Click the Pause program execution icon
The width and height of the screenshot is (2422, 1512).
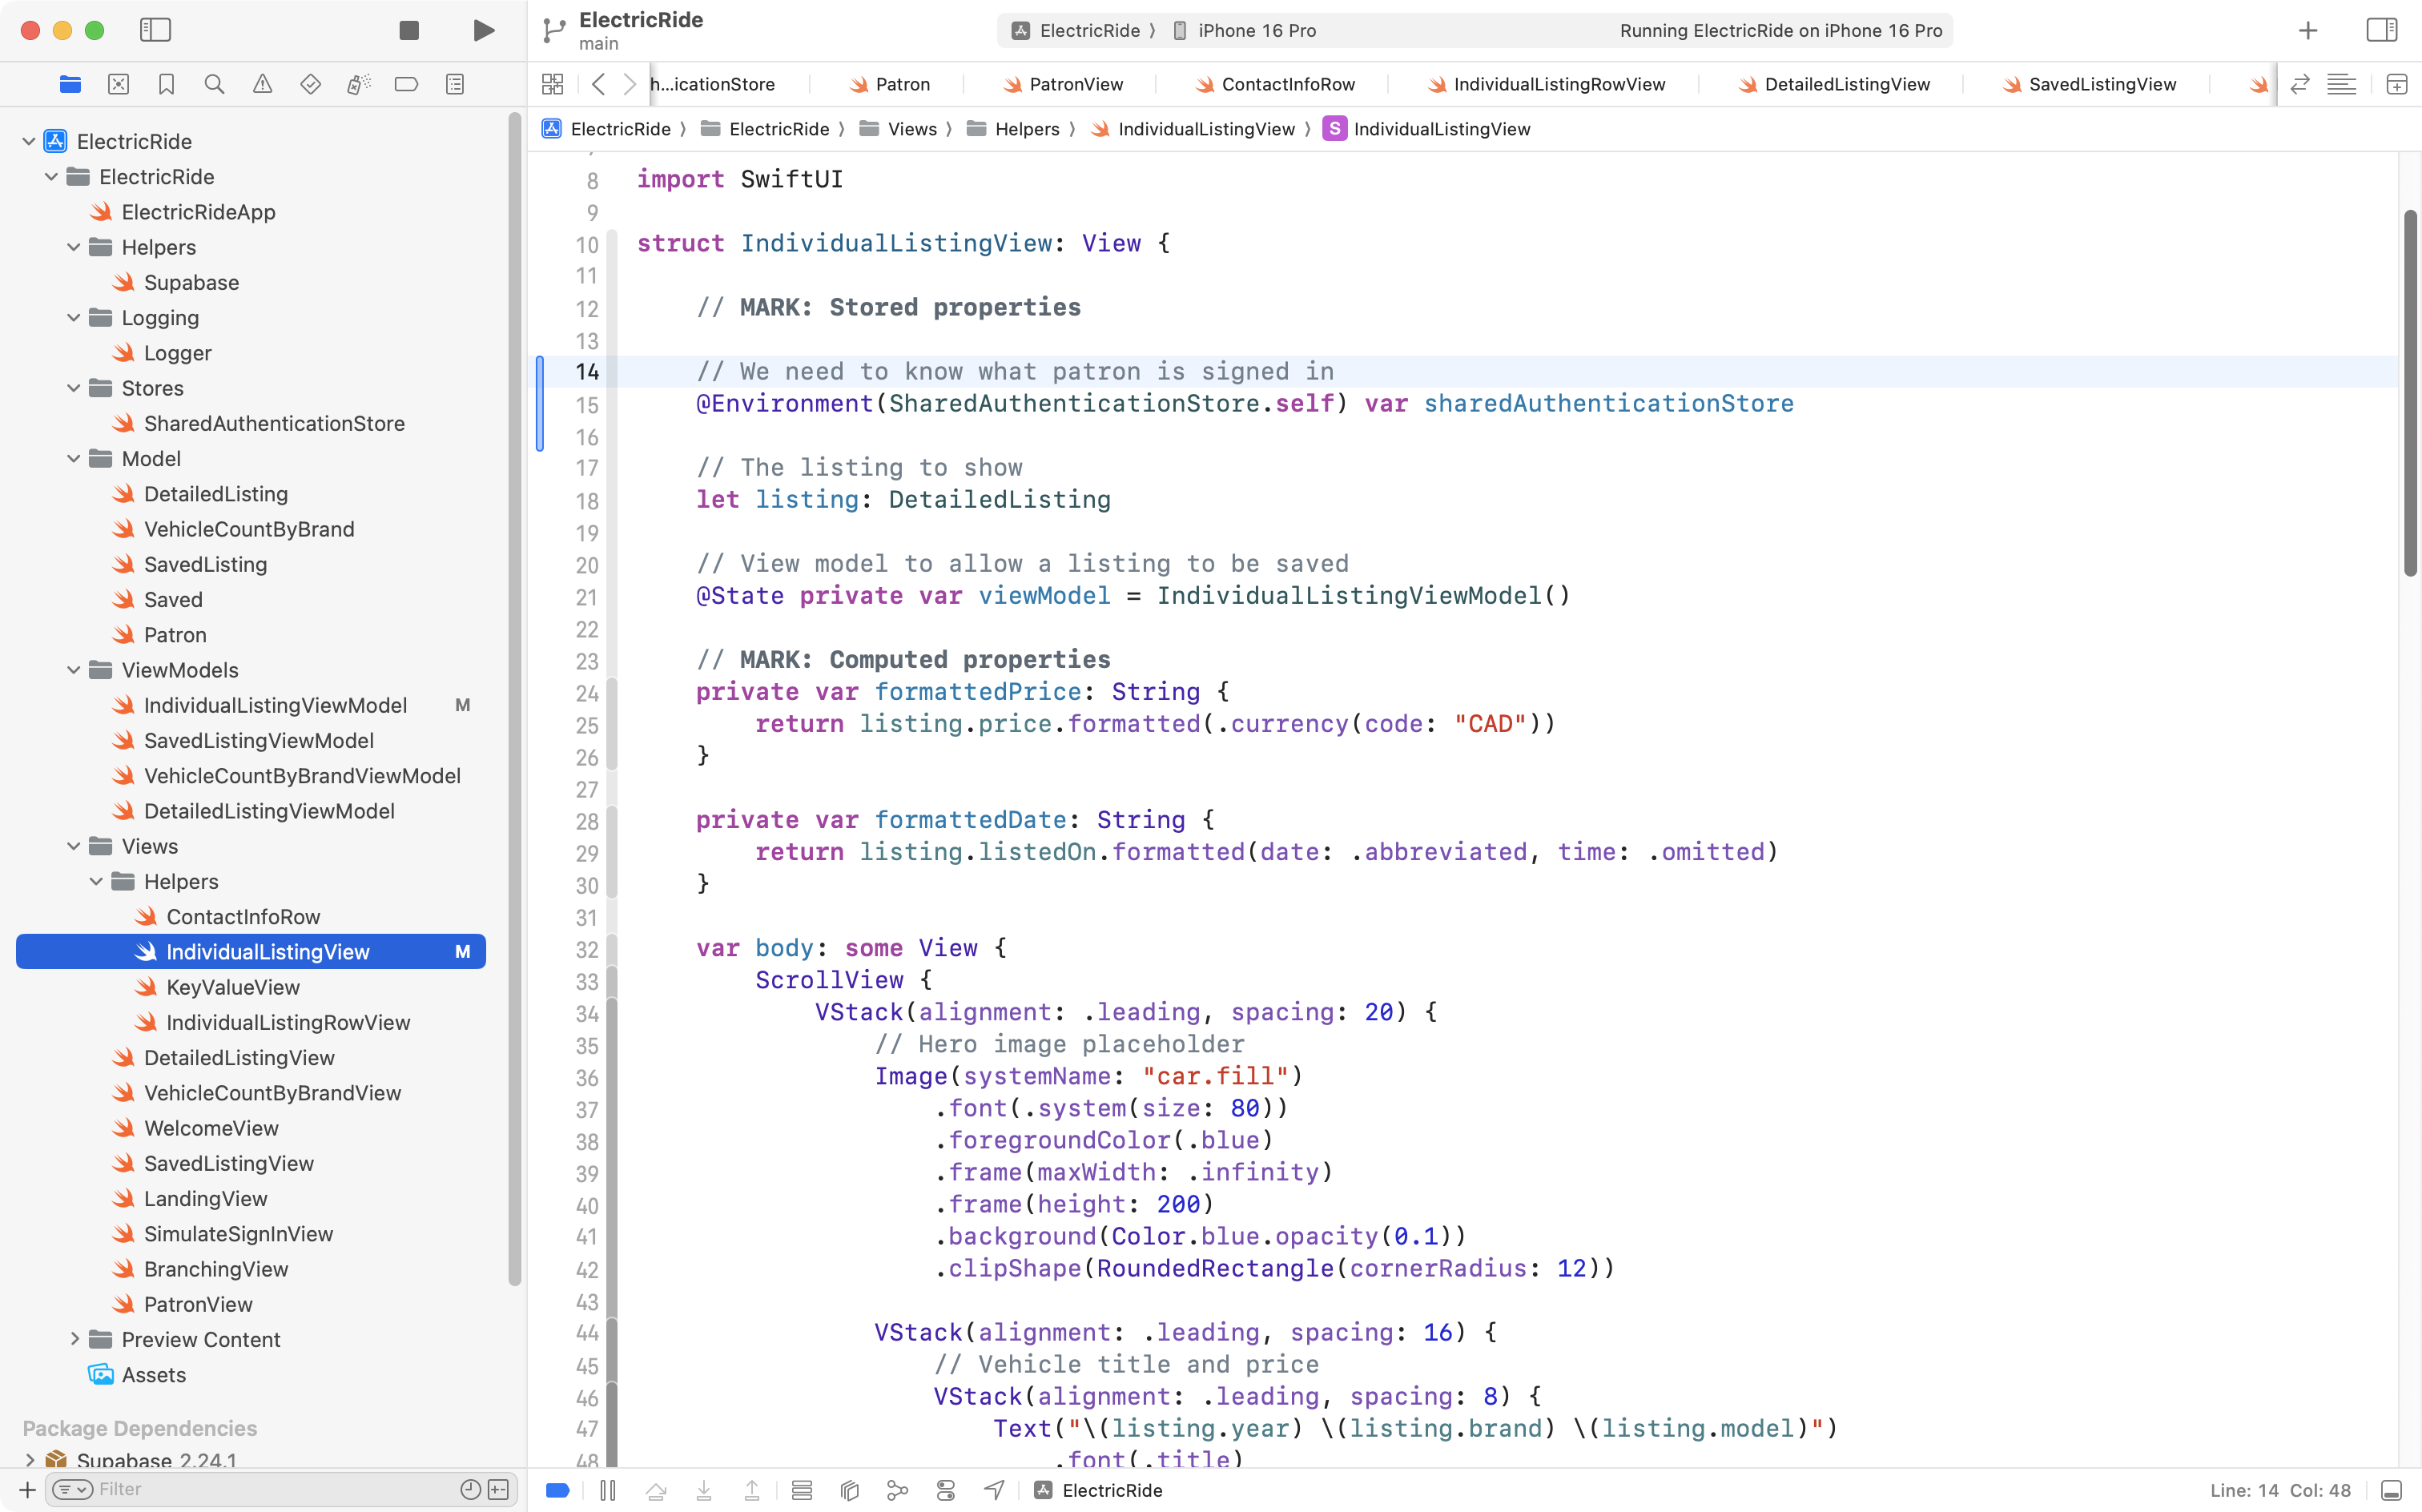(607, 1490)
